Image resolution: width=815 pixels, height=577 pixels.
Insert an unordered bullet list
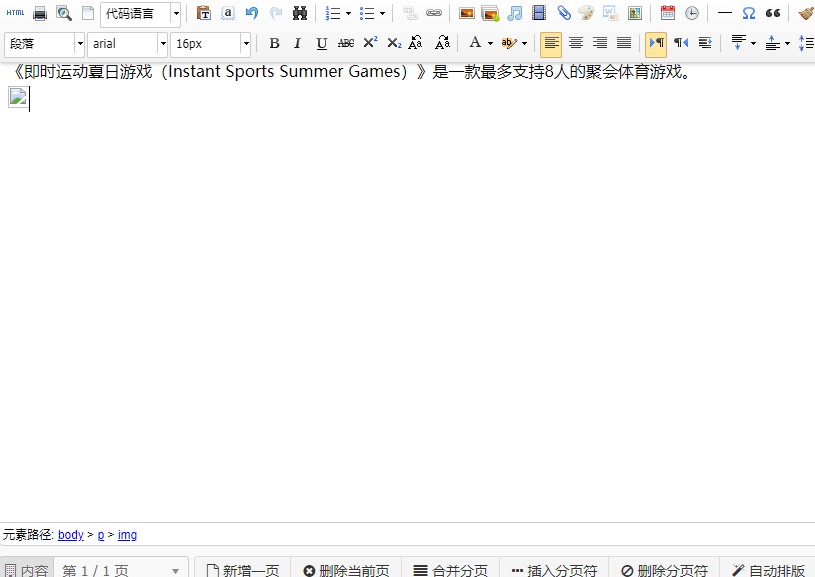point(367,13)
